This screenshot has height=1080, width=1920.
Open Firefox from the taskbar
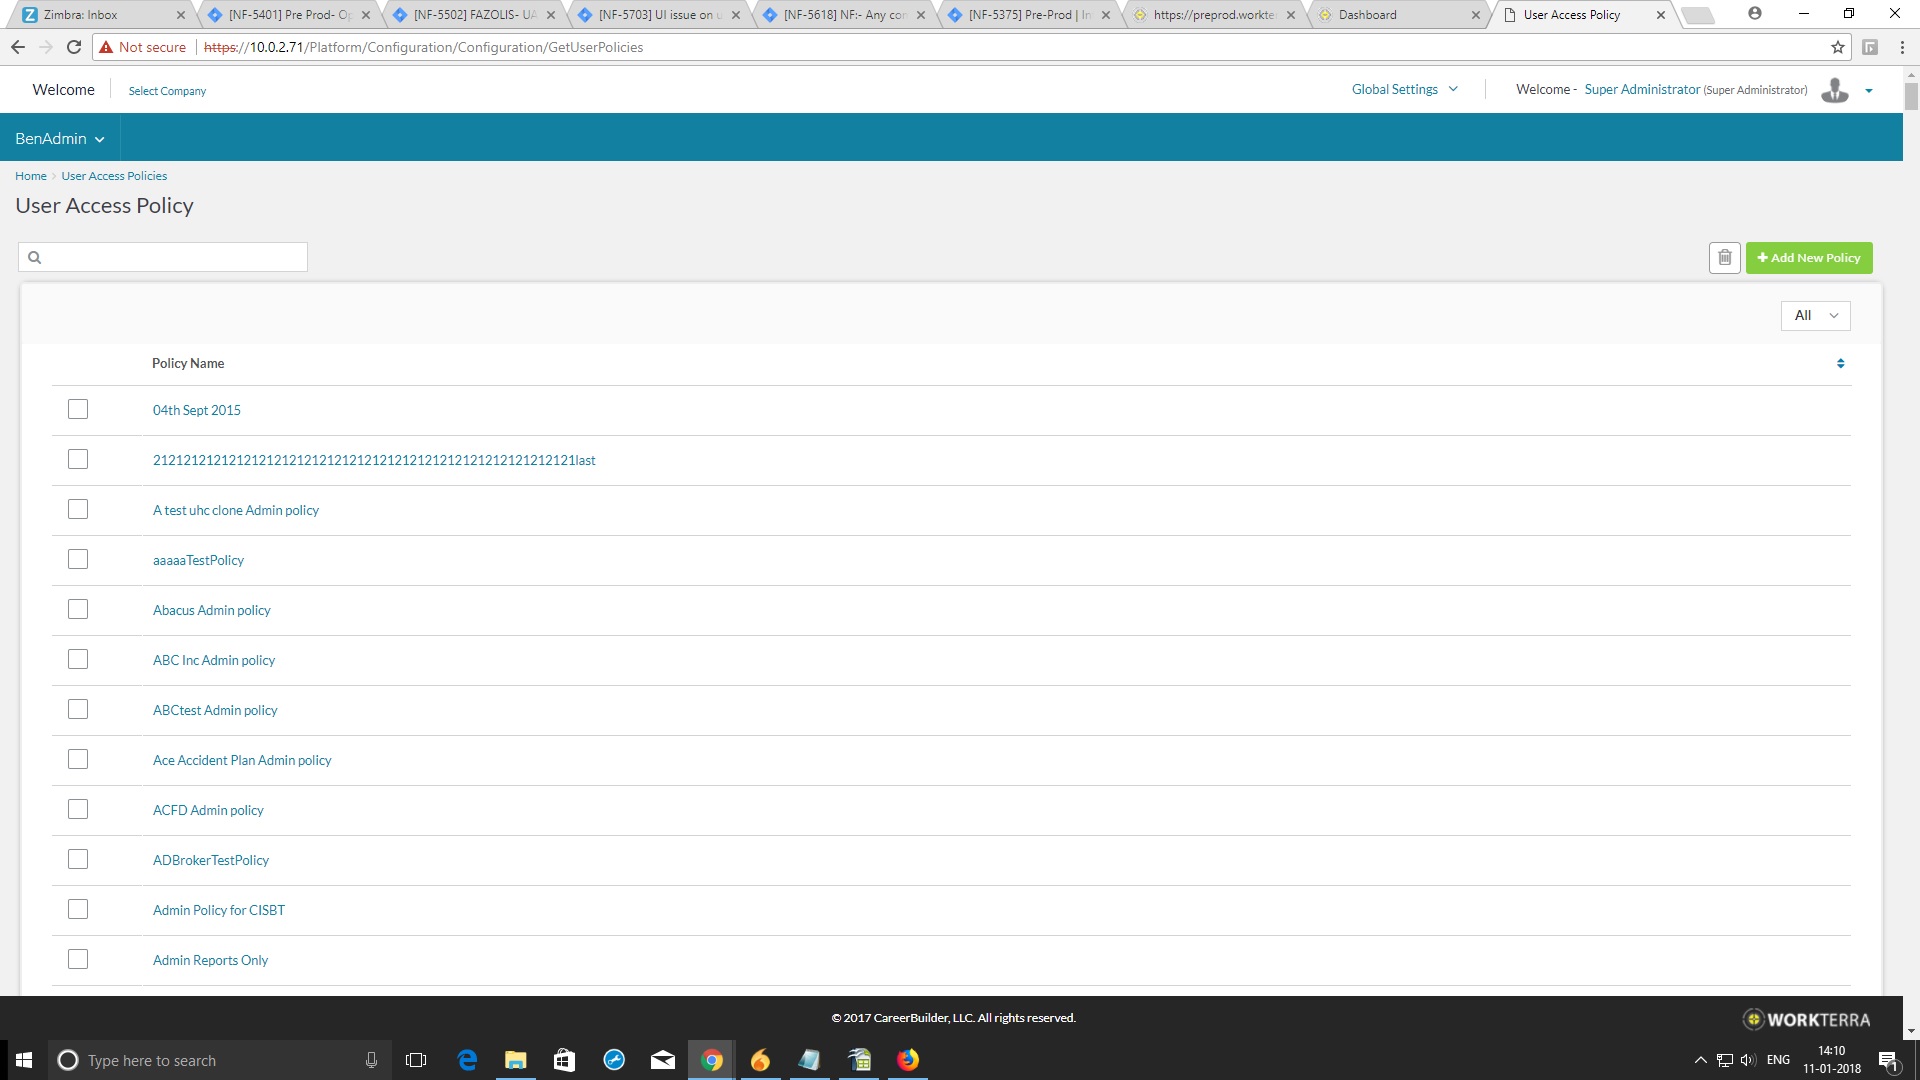tap(907, 1060)
